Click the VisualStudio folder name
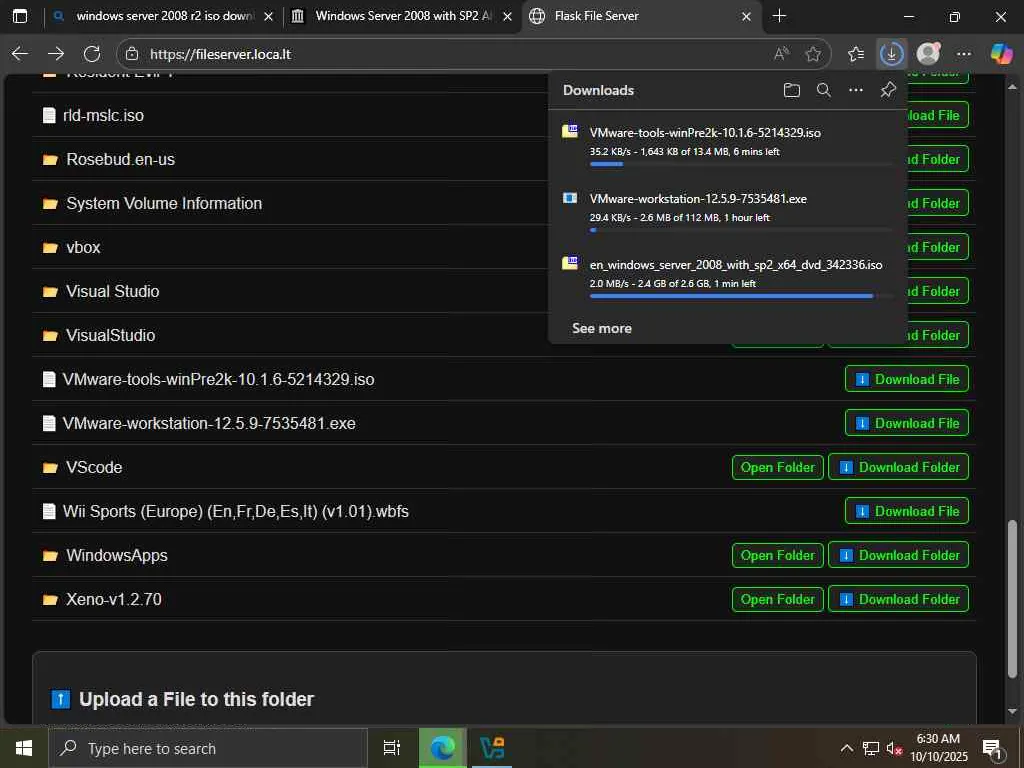Image resolution: width=1024 pixels, height=768 pixels. click(110, 336)
